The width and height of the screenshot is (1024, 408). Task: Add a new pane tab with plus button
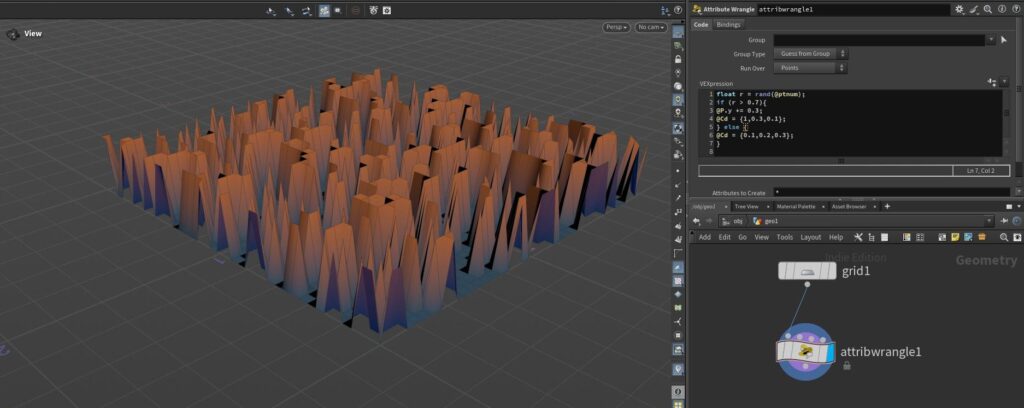pos(887,206)
